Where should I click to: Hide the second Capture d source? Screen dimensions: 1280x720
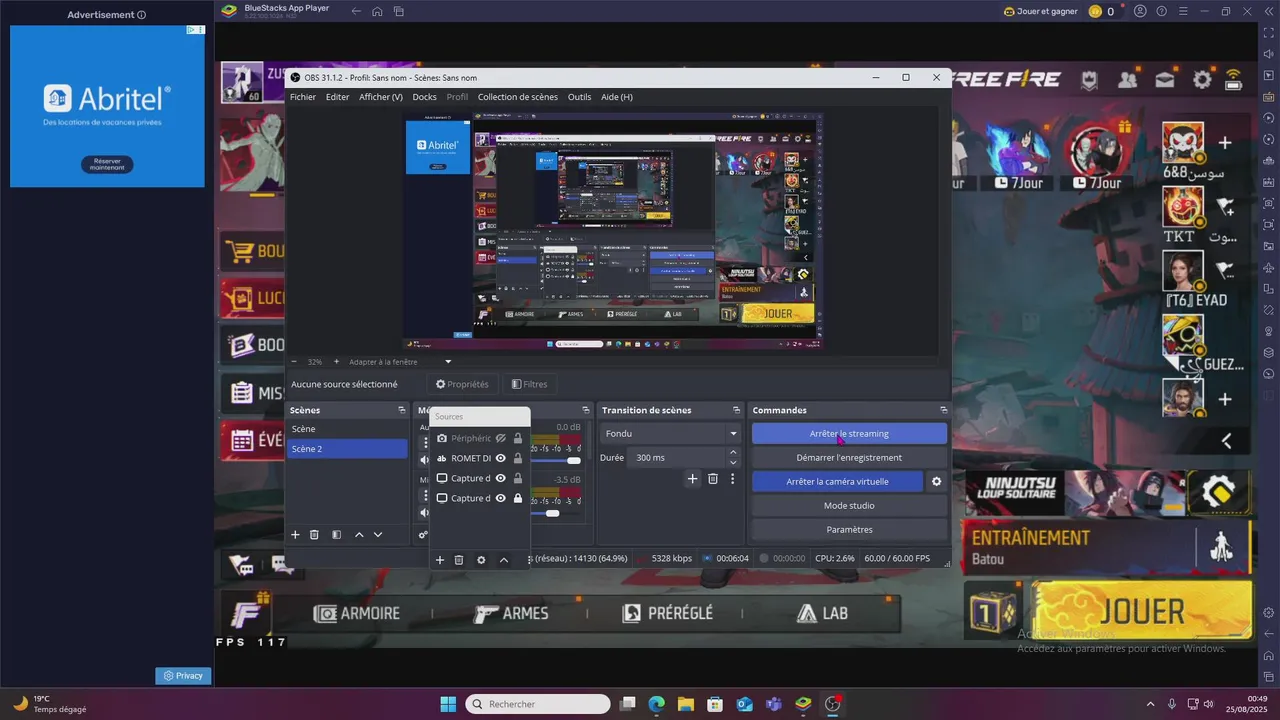501,498
